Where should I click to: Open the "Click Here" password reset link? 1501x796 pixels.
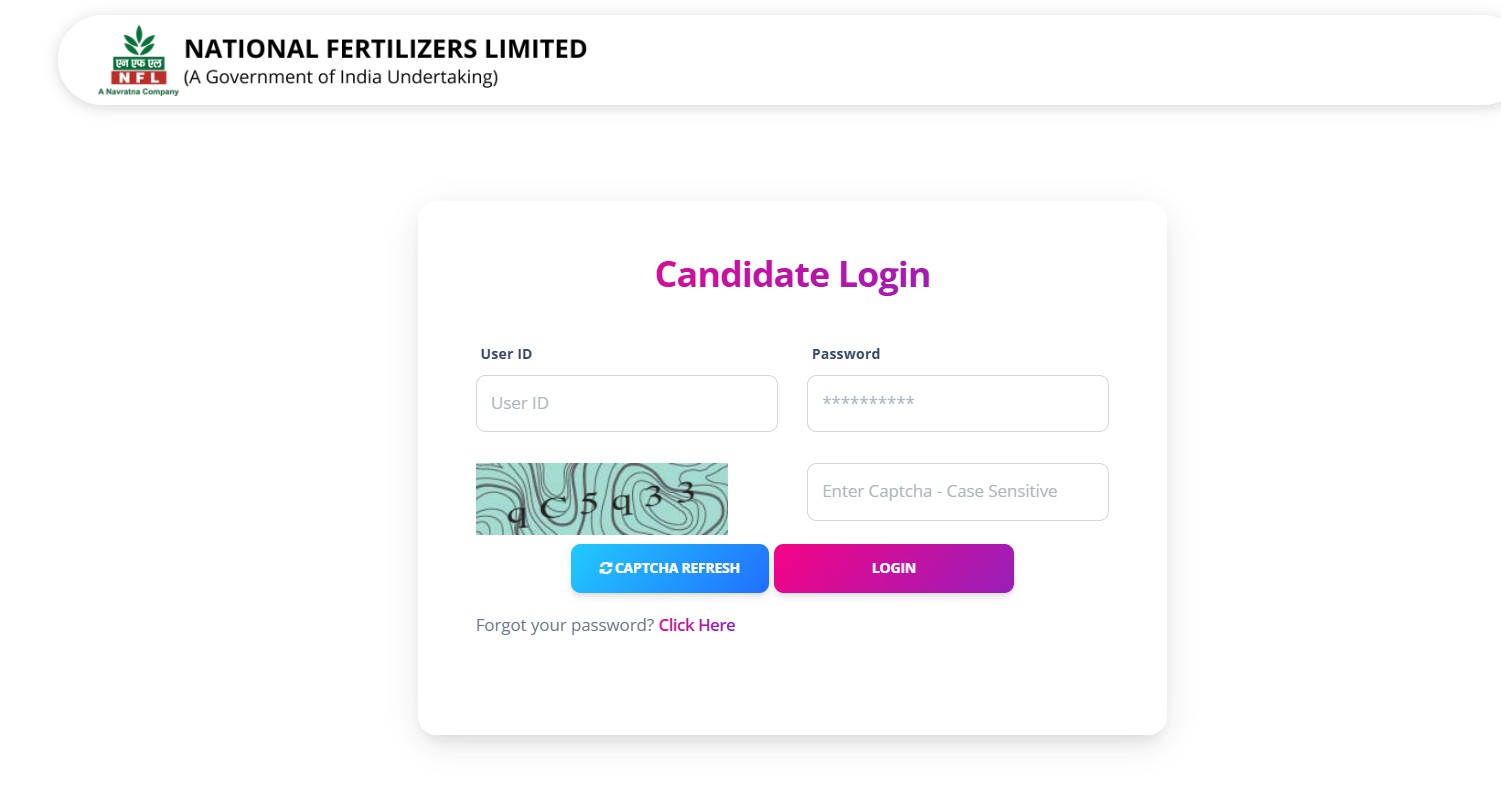[x=696, y=625]
